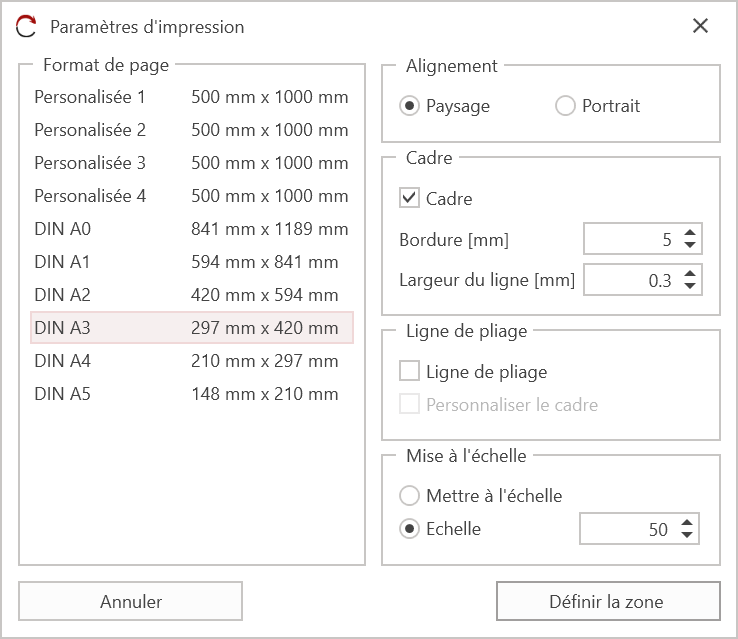Decrease Largeur du ligne with down arrow

(x=690, y=287)
